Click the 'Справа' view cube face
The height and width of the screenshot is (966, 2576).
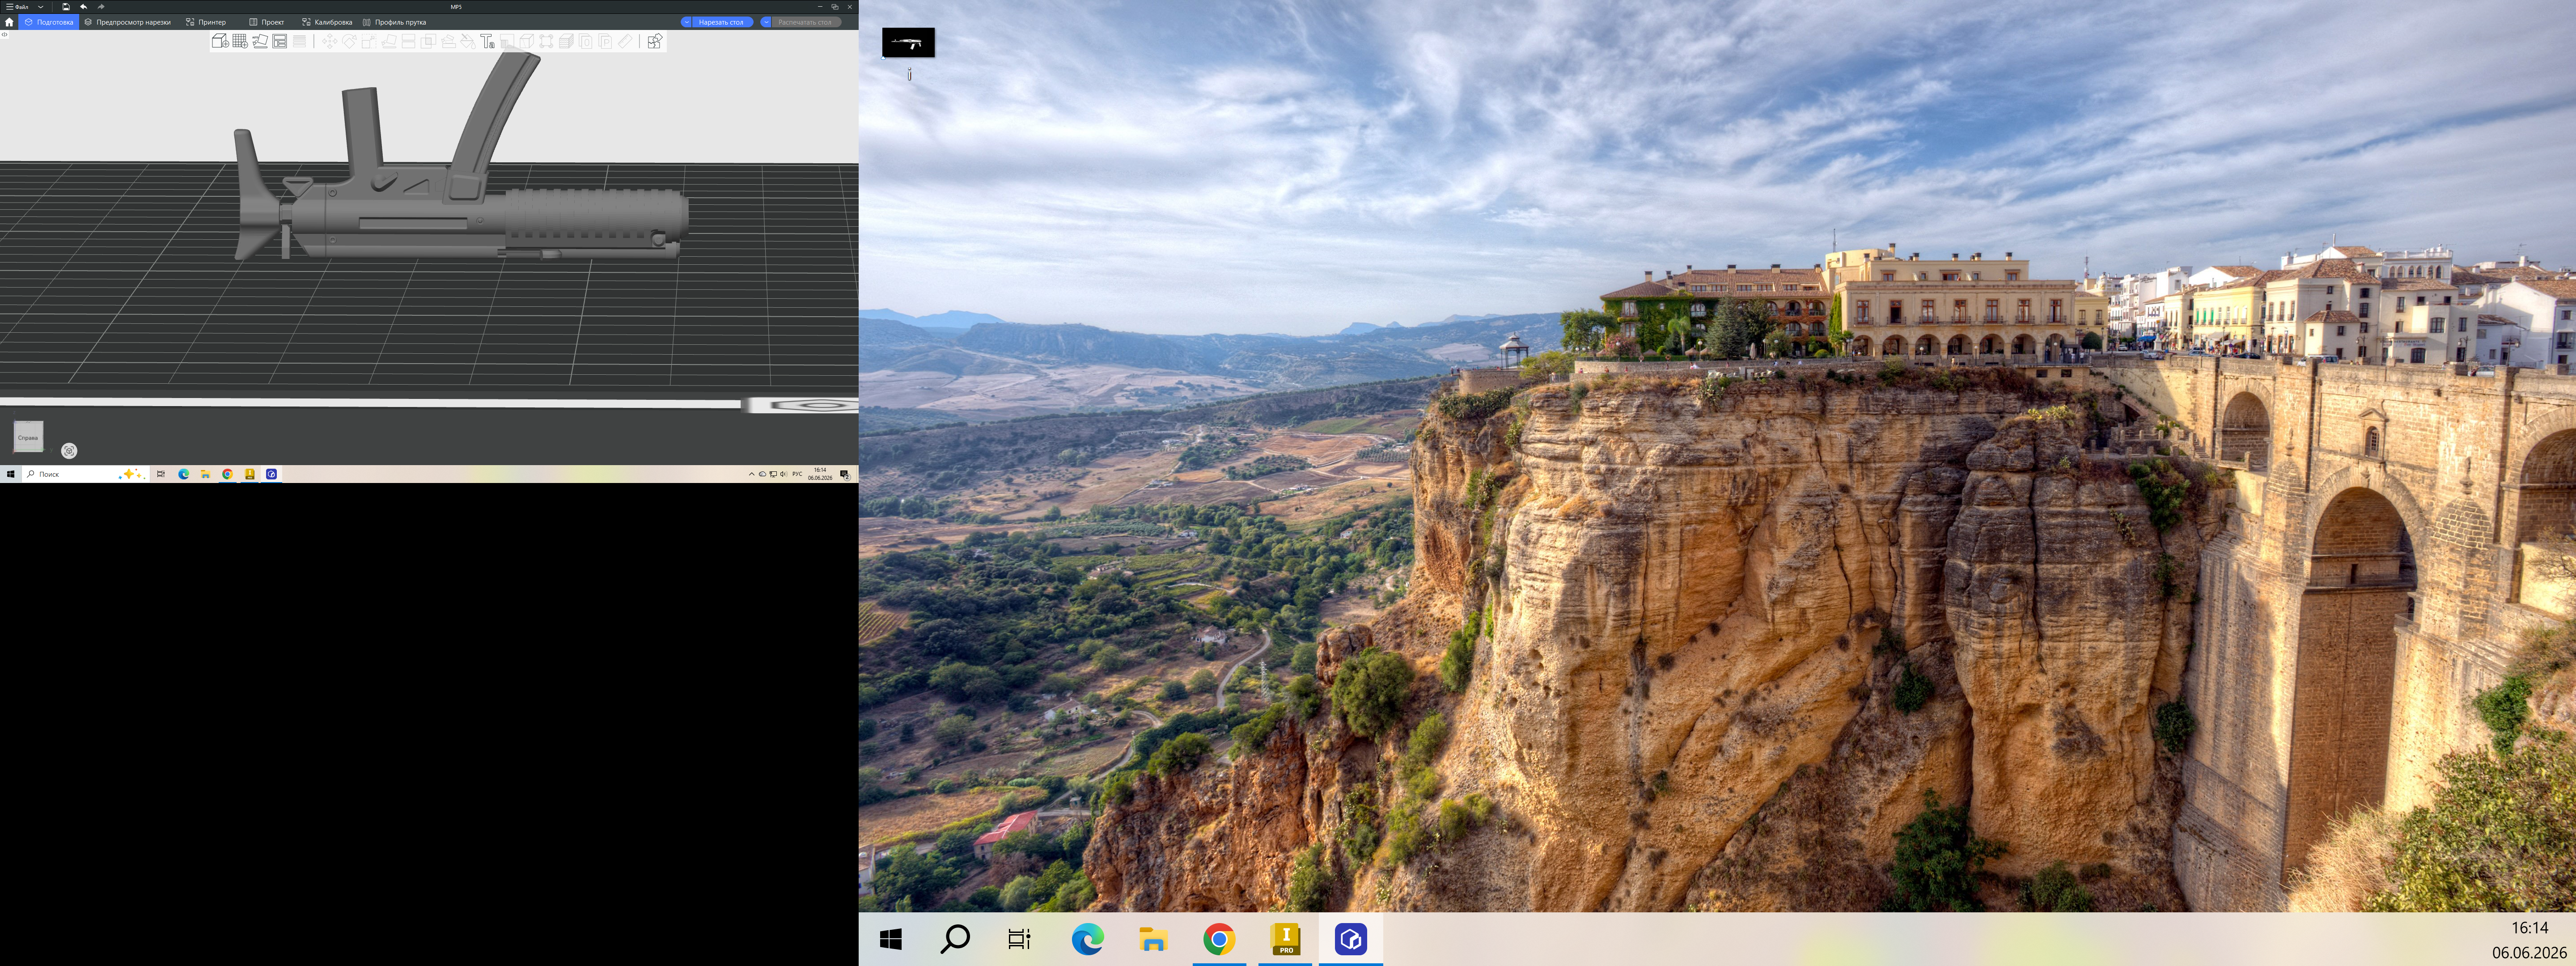[28, 437]
